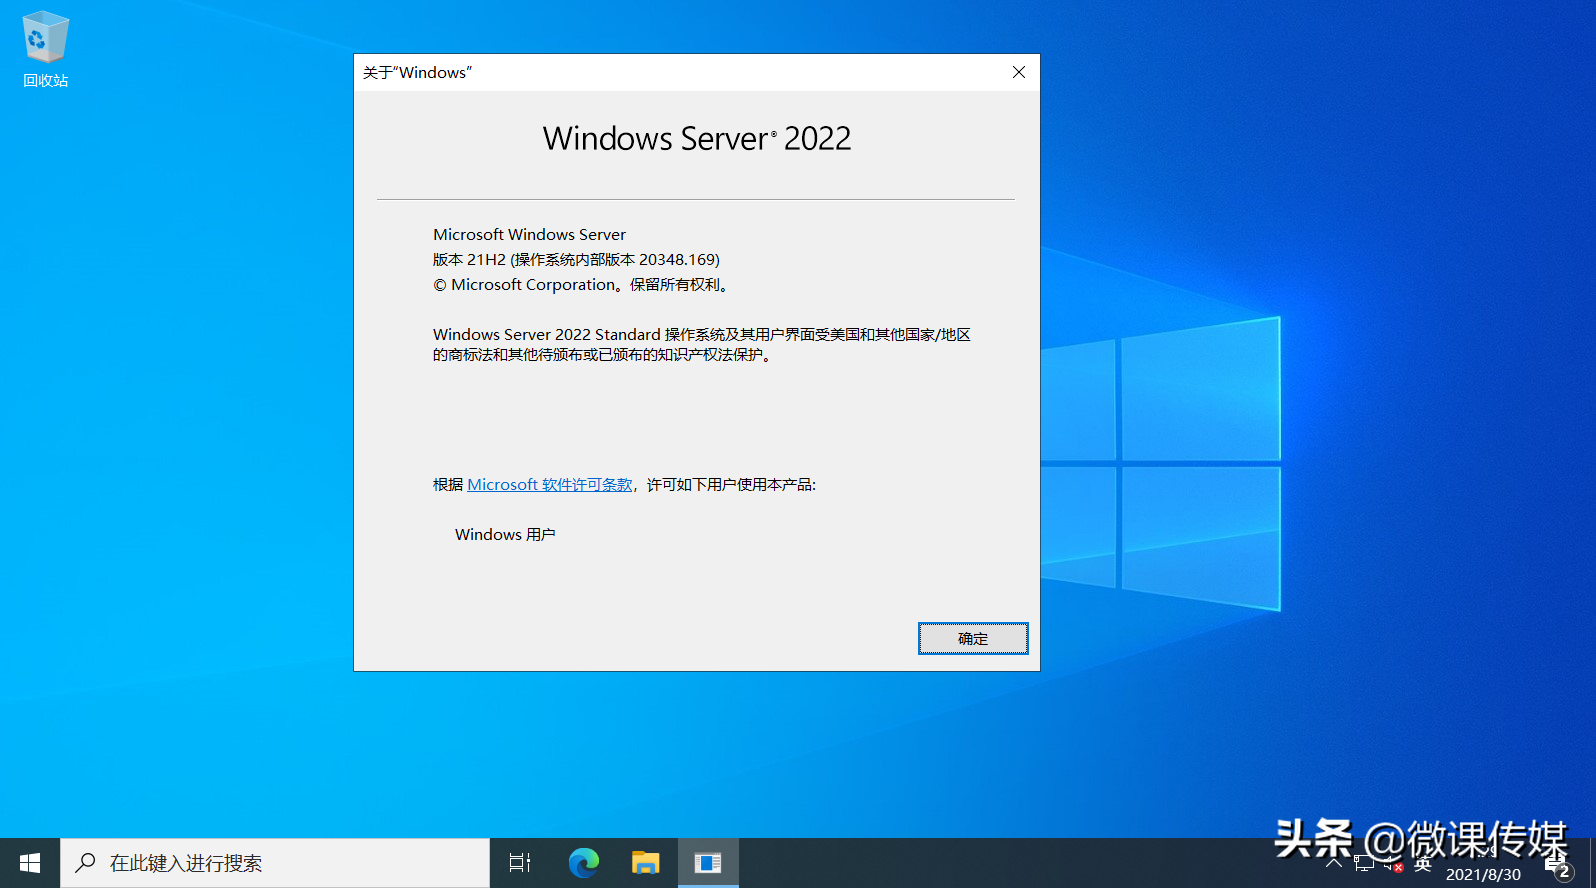Click the 关于"Windows" title bar text
The image size is (1596, 888).
click(x=417, y=73)
